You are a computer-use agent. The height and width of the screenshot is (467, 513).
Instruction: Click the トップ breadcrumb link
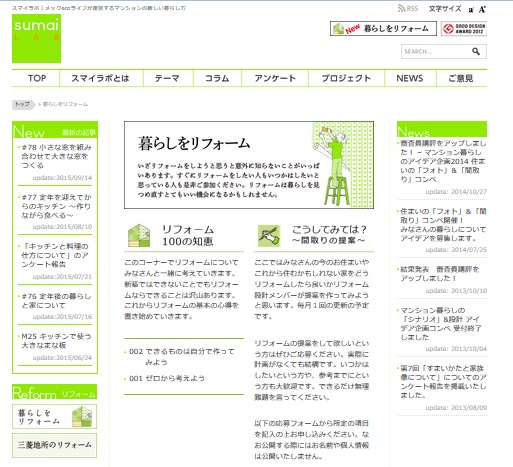tap(23, 104)
